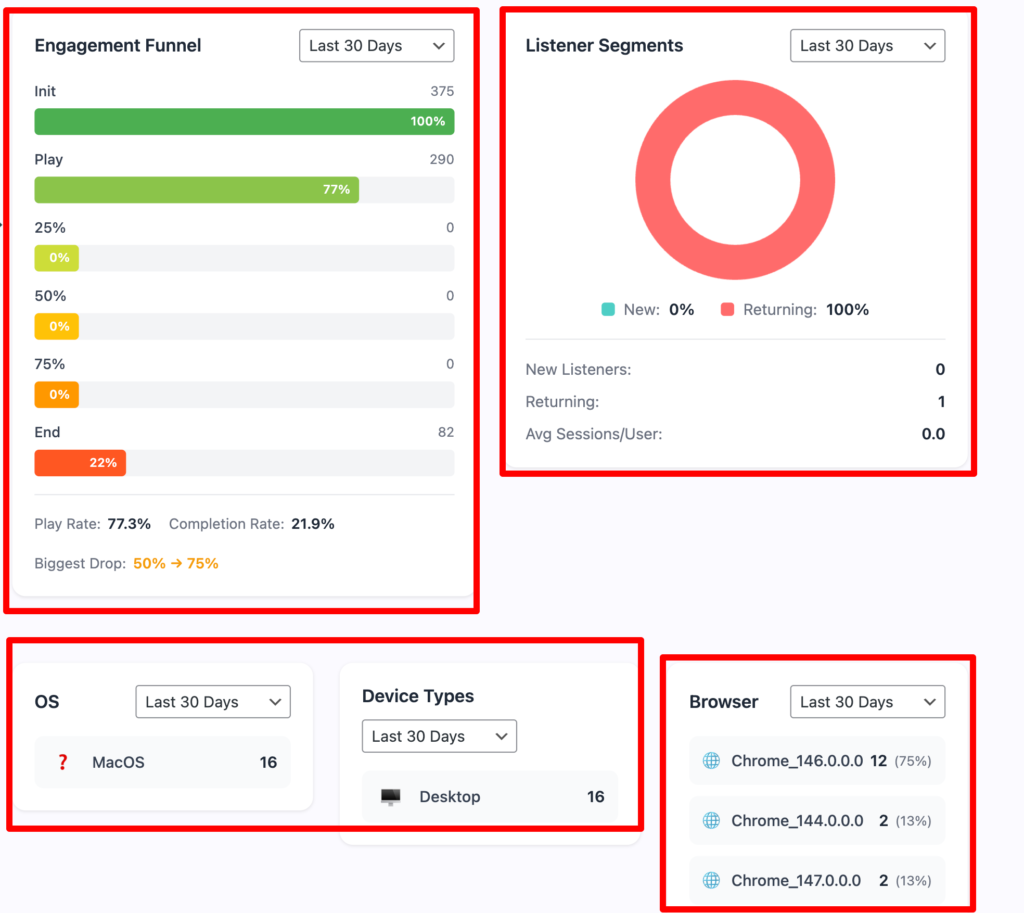Click the Play 77% funnel bar
The image size is (1024, 913).
tap(197, 189)
